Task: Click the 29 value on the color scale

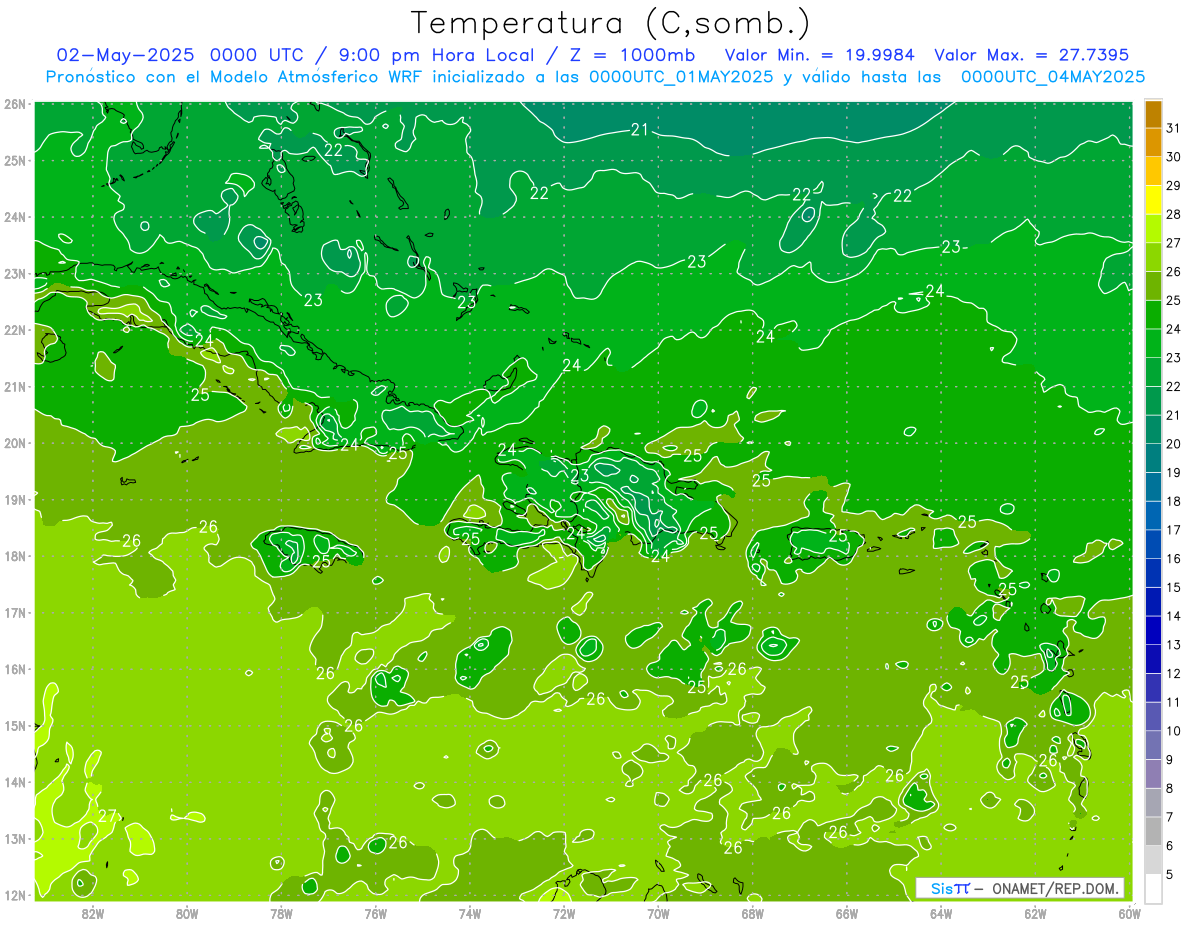Action: (1173, 186)
